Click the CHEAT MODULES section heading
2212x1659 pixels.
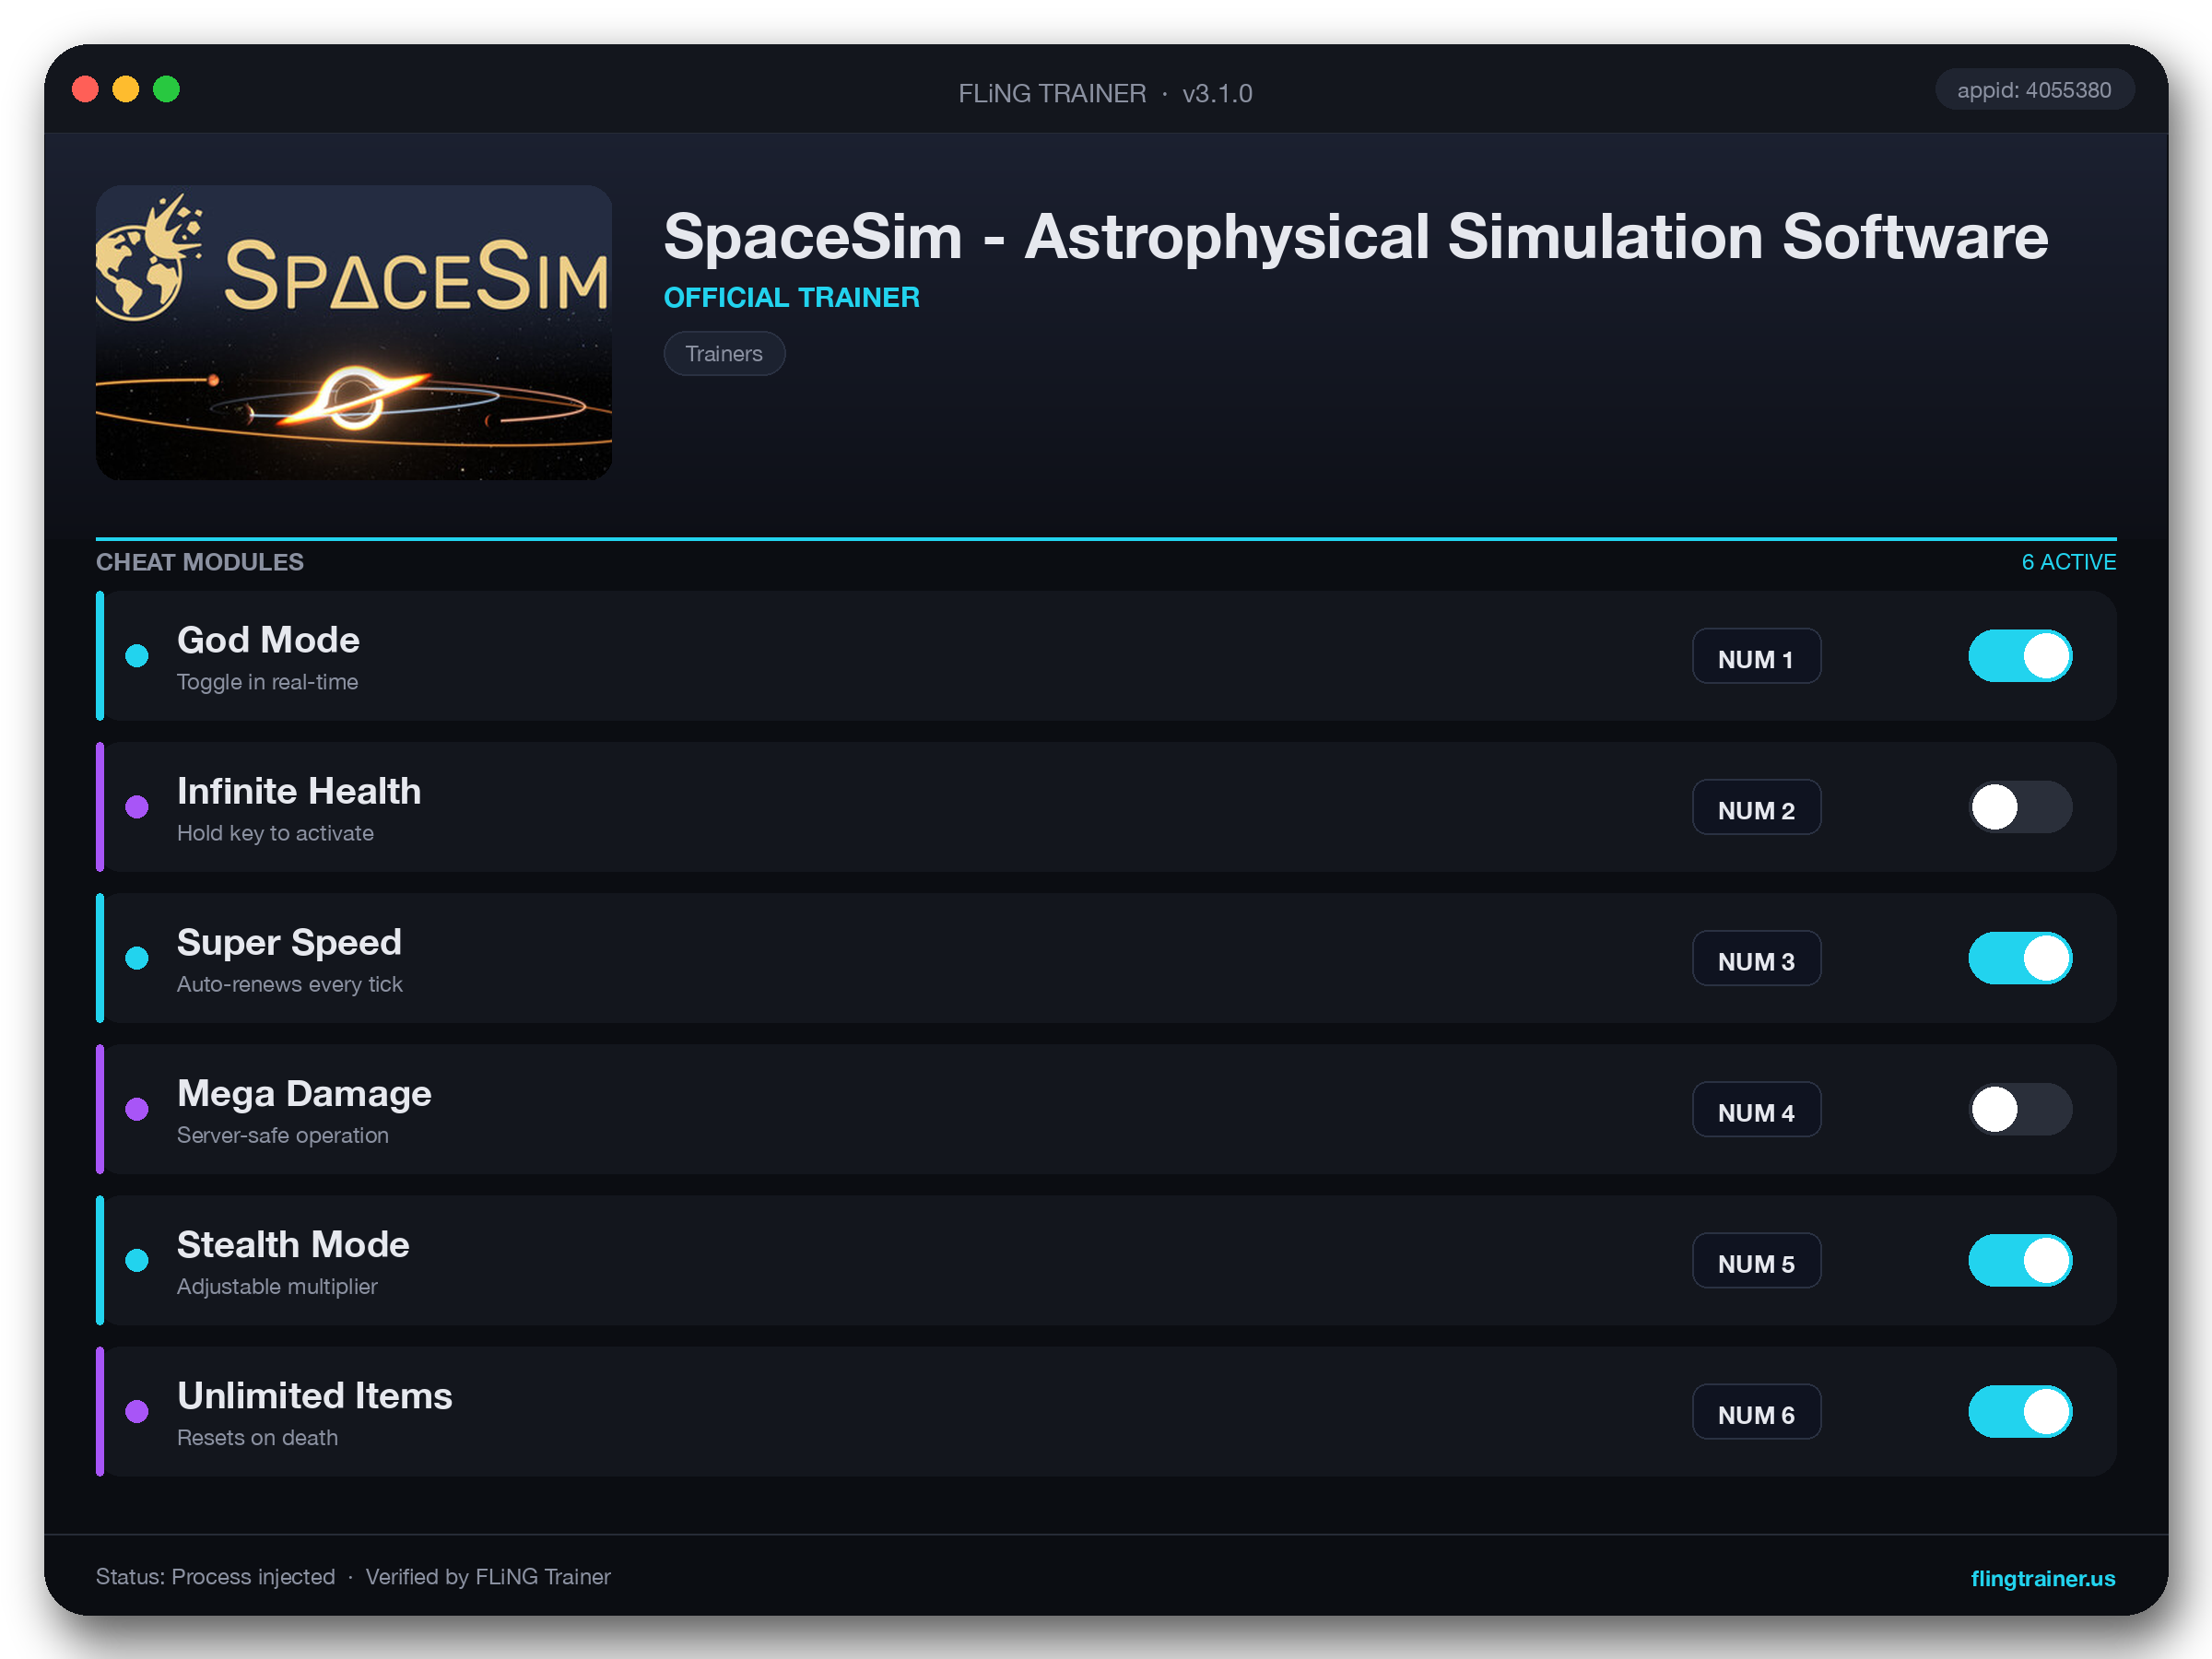click(x=200, y=562)
